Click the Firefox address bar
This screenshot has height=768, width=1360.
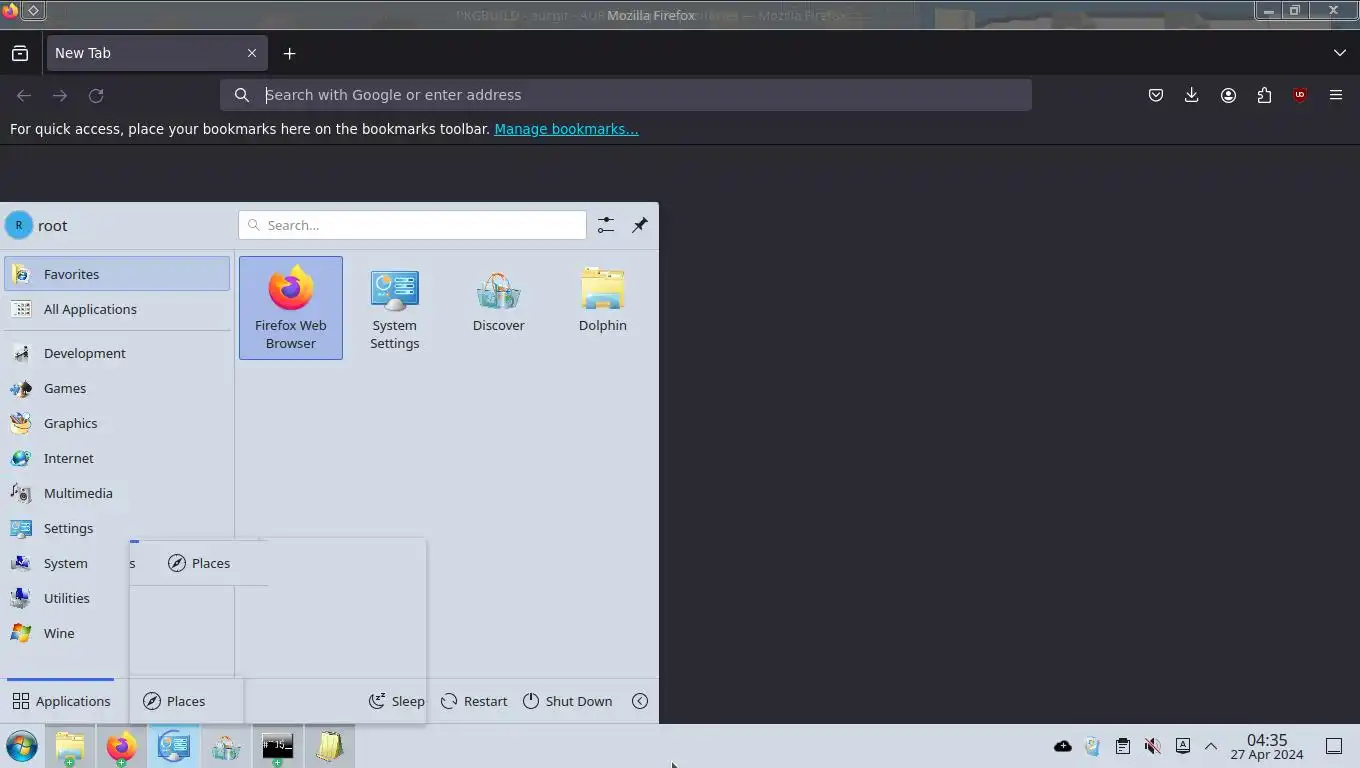coord(626,95)
